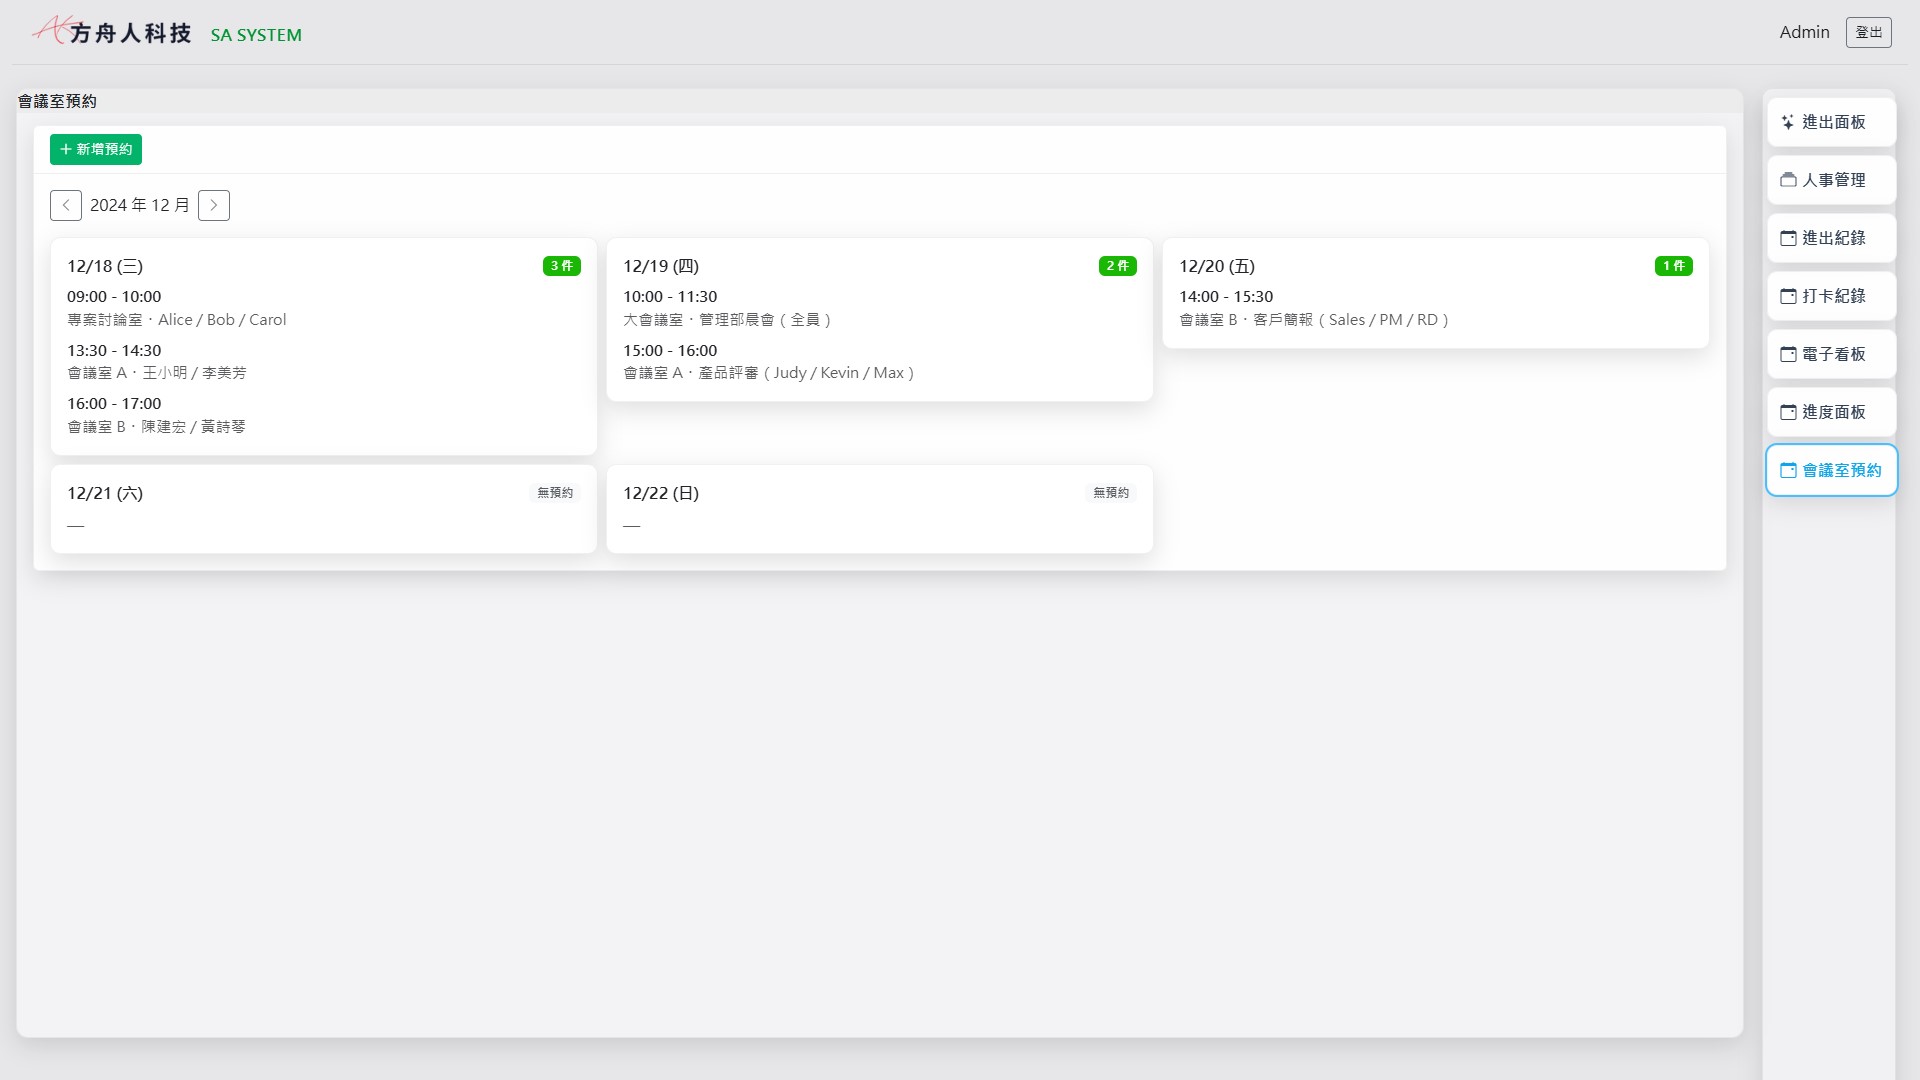Click the briefcase icon beside 人事管理
The width and height of the screenshot is (1920, 1080).
click(1788, 180)
